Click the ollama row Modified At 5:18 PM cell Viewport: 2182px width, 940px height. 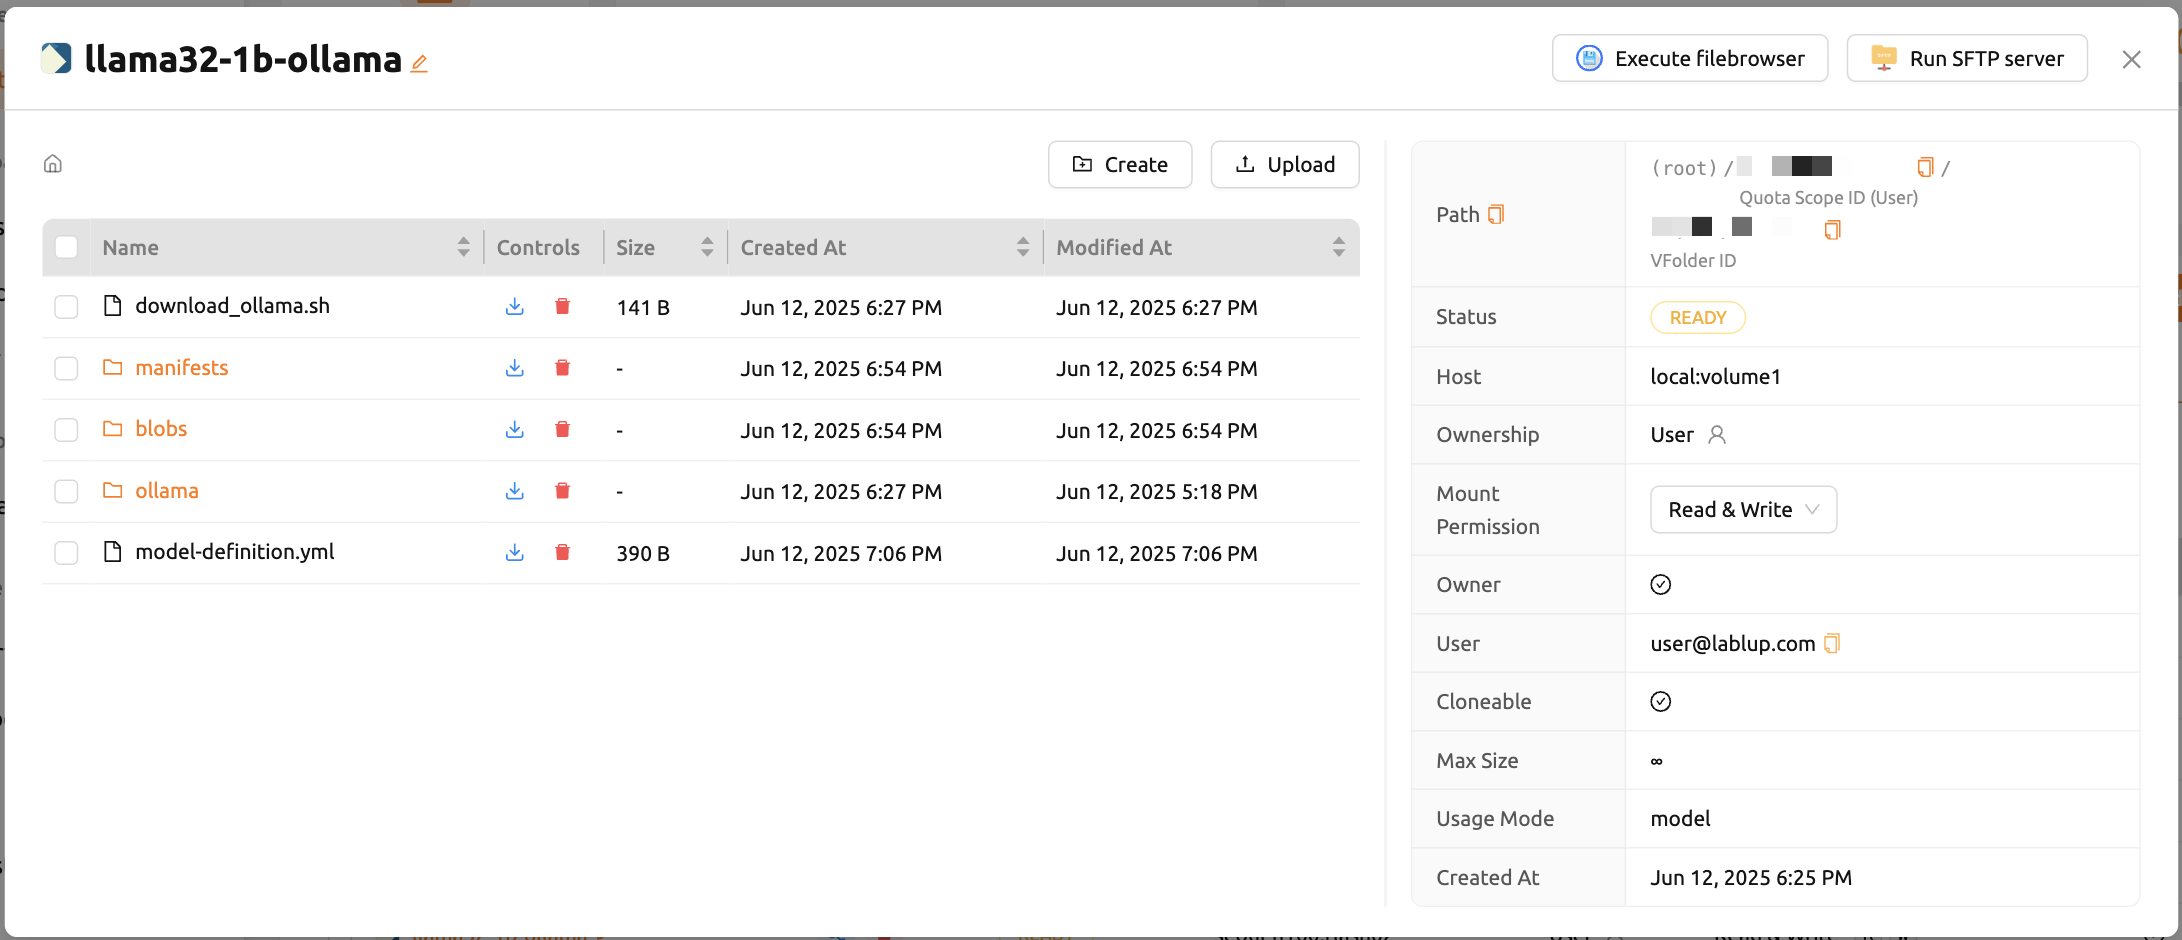pyautogui.click(x=1157, y=491)
